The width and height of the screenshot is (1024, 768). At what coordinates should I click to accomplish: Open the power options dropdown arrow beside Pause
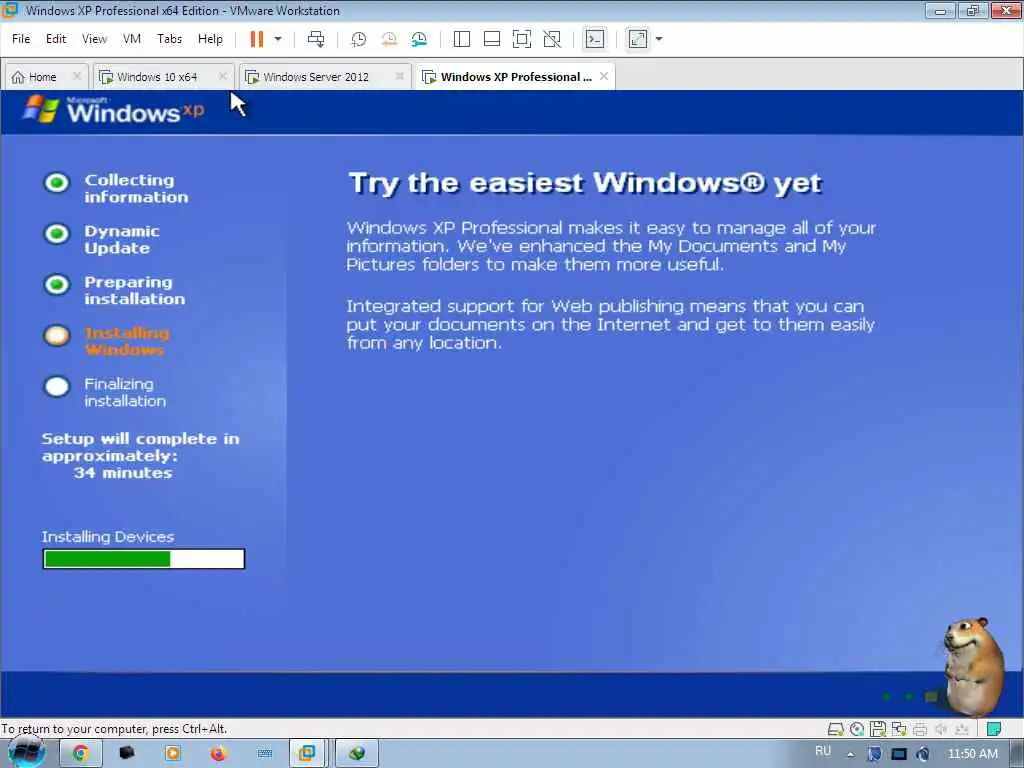pos(278,39)
